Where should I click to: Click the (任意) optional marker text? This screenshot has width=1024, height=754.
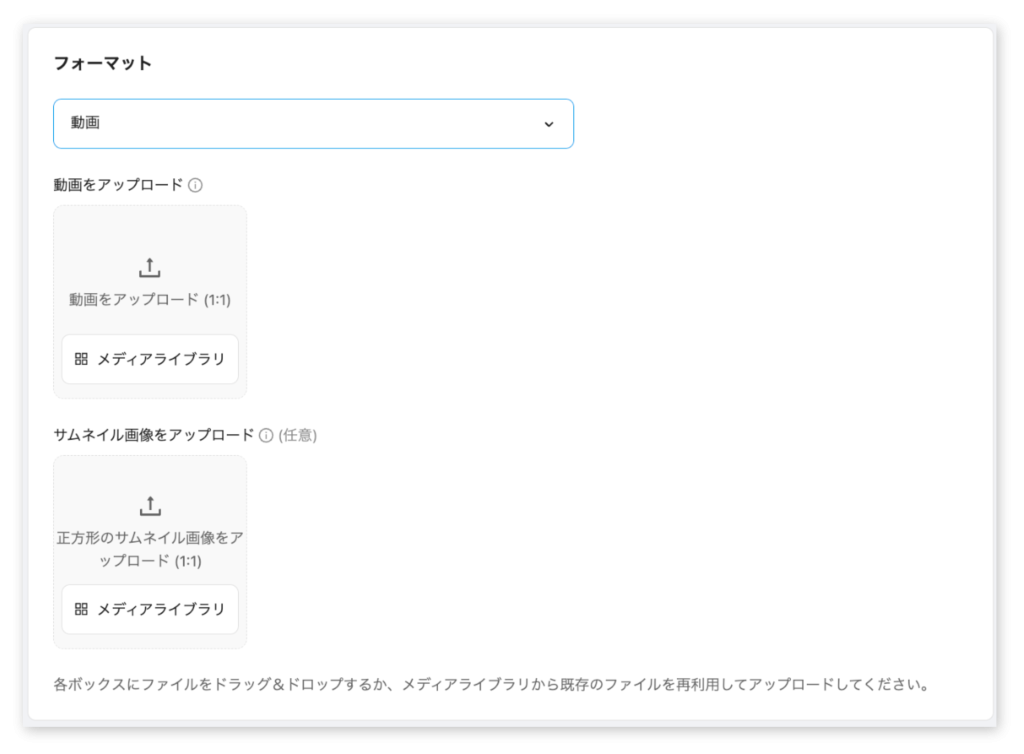point(297,435)
